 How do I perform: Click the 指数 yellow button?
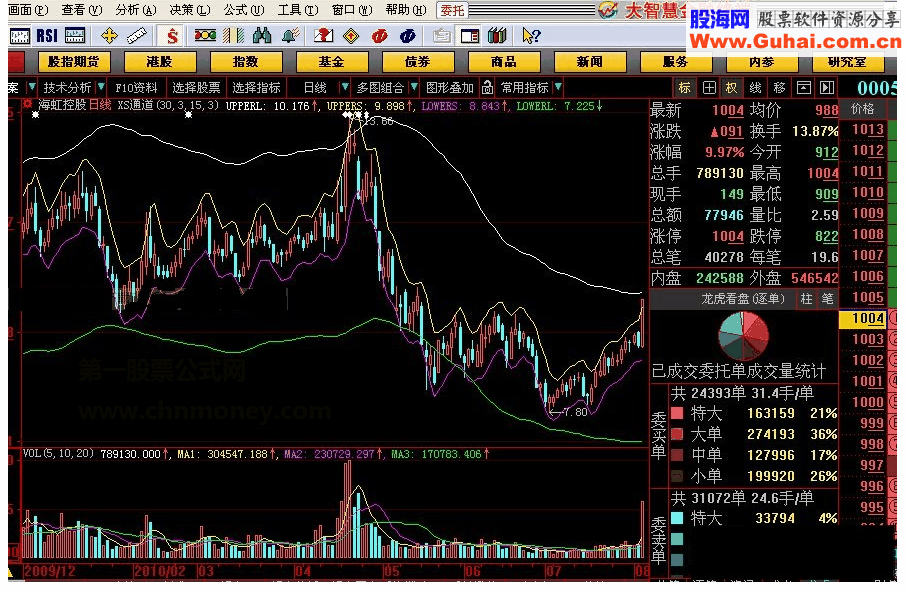point(246,61)
